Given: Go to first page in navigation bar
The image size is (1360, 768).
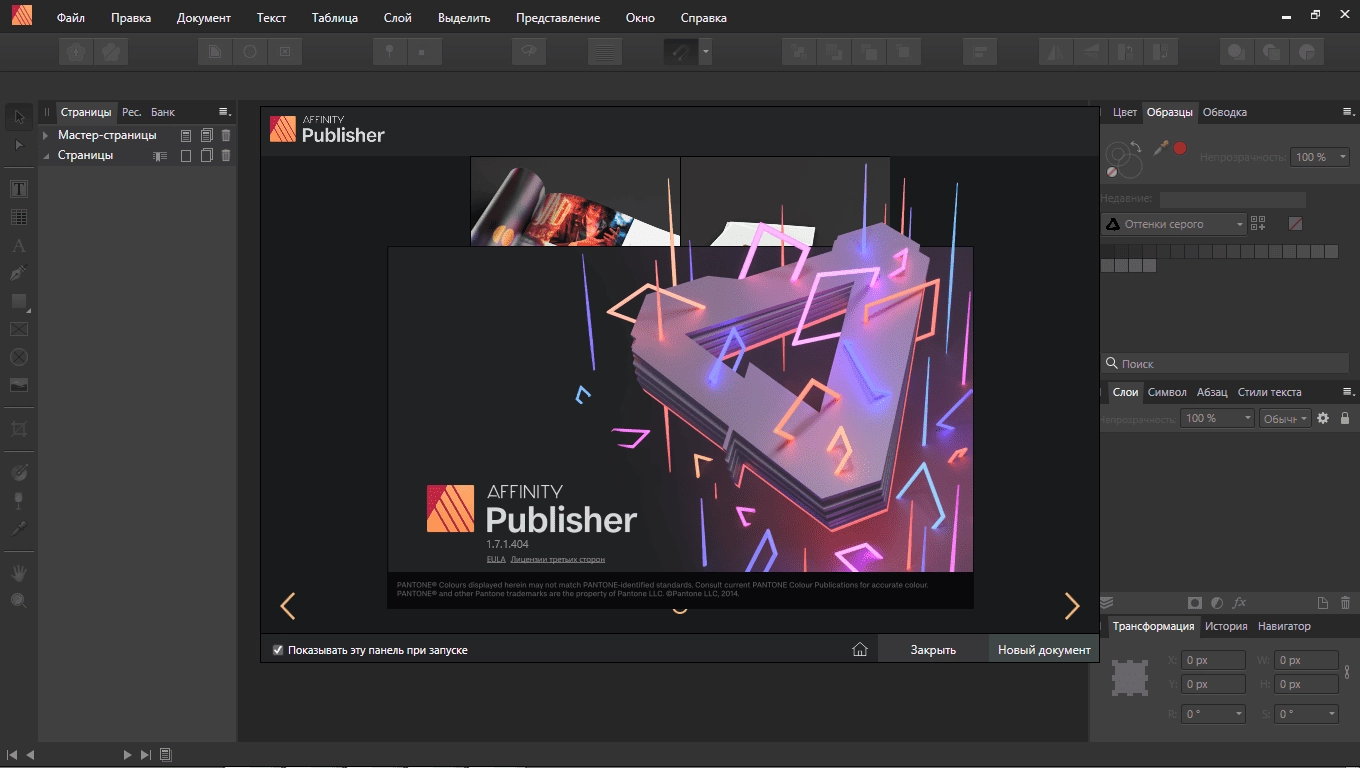Looking at the screenshot, I should pyautogui.click(x=12, y=755).
